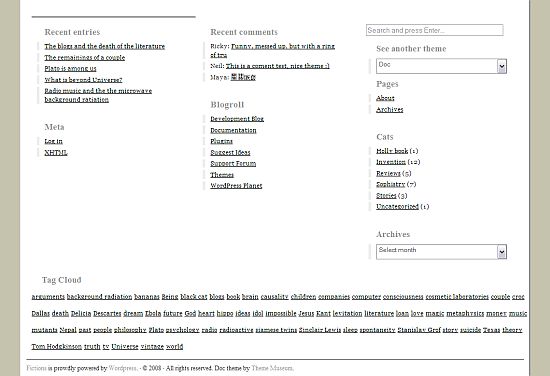
Task: Click the Search and press Enter field
Action: click(435, 30)
